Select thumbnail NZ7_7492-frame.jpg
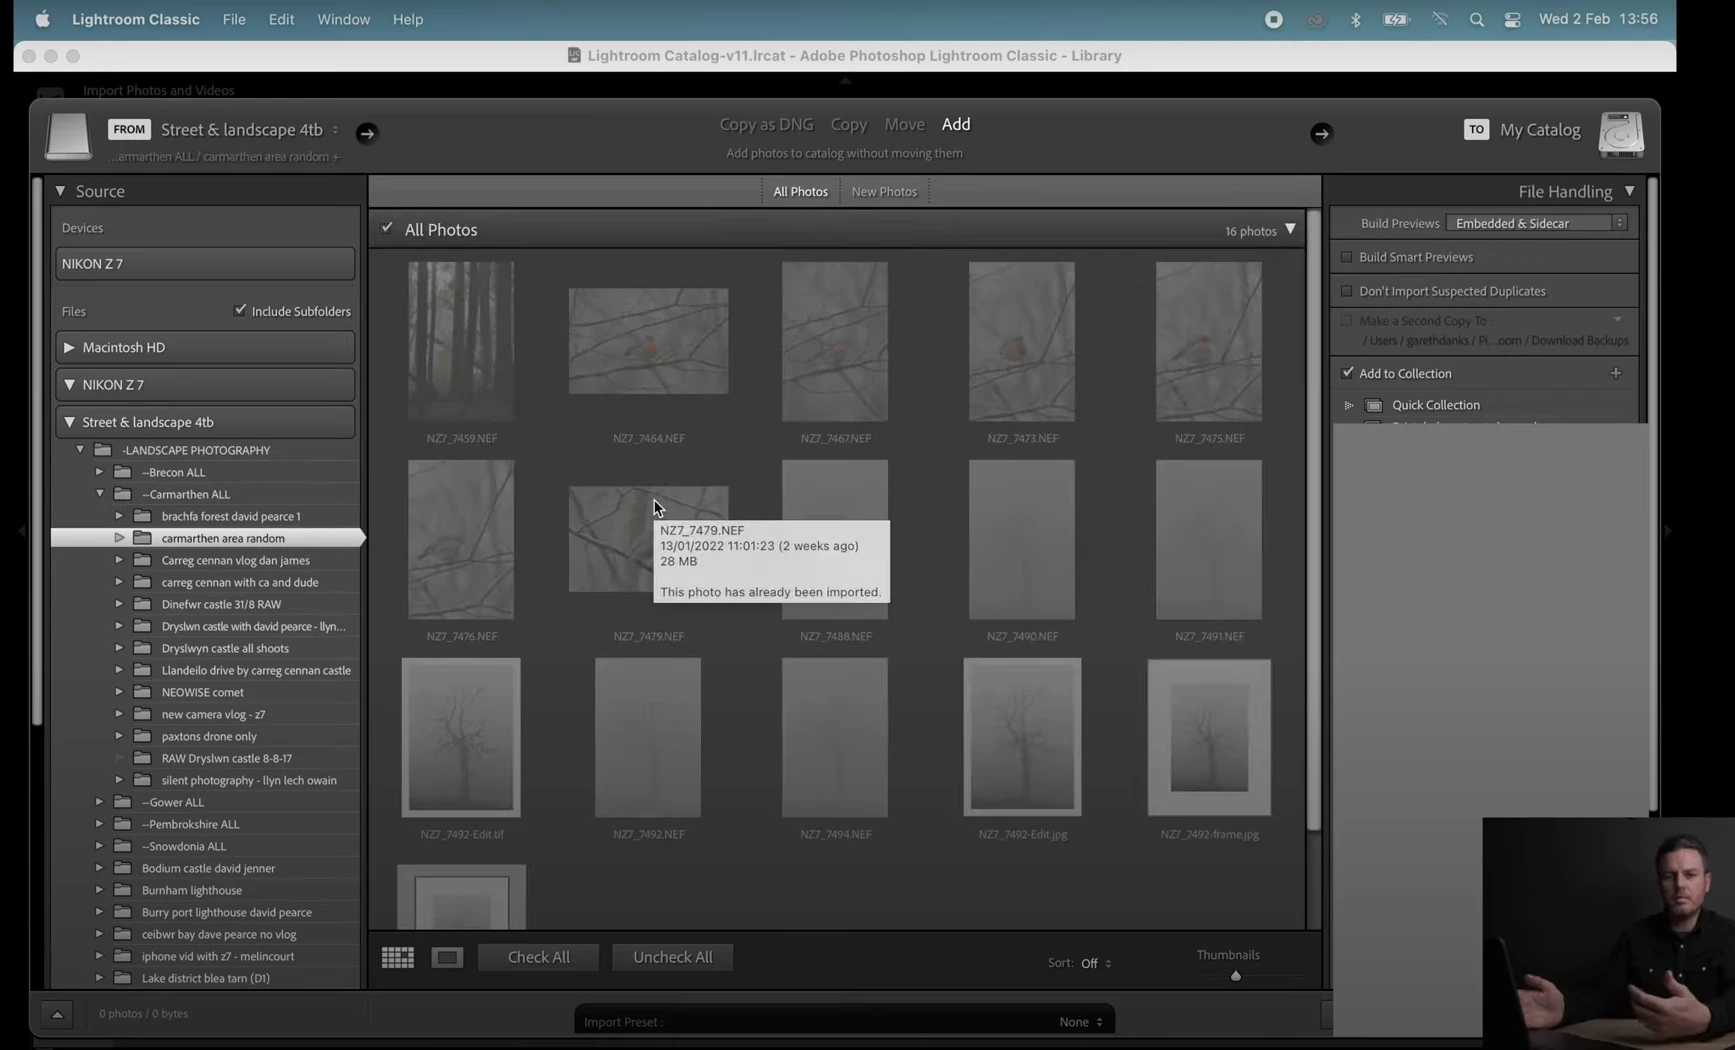Image resolution: width=1735 pixels, height=1050 pixels. [1209, 737]
